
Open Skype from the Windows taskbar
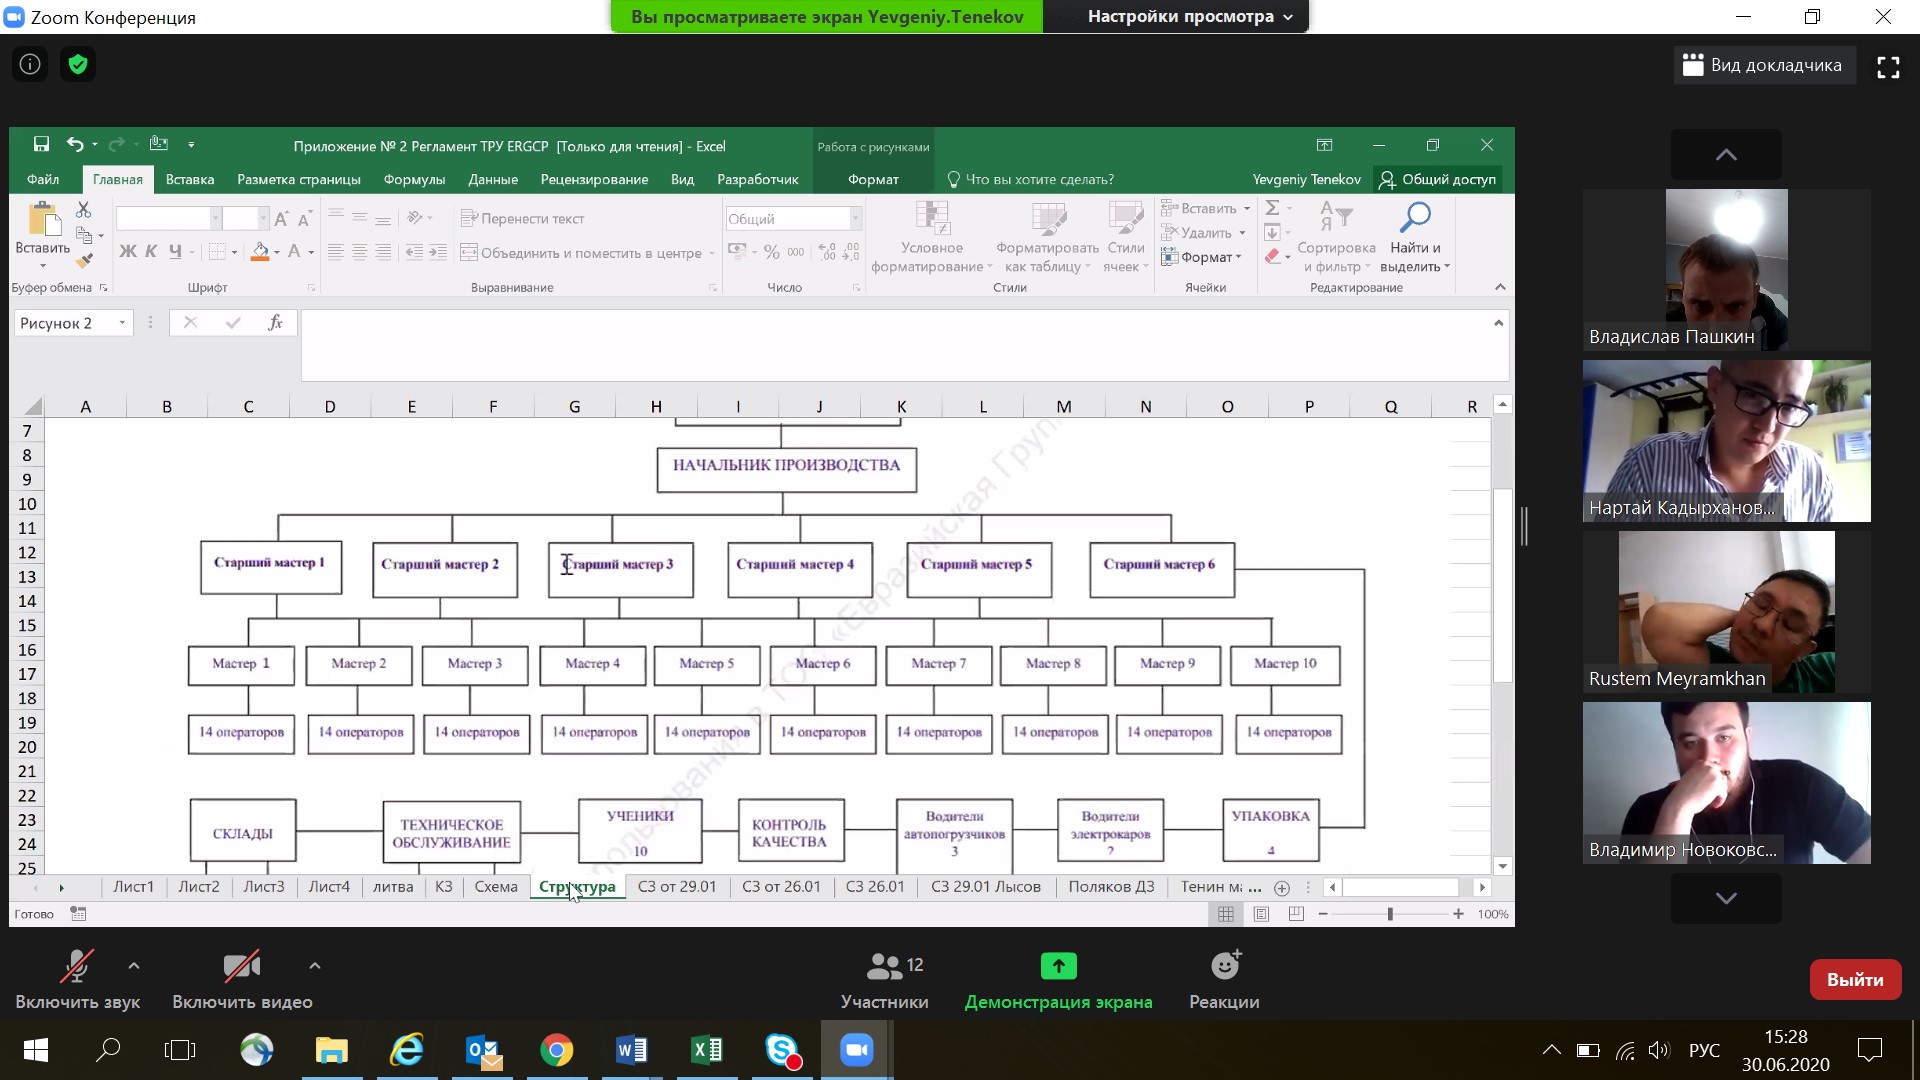click(x=782, y=1050)
